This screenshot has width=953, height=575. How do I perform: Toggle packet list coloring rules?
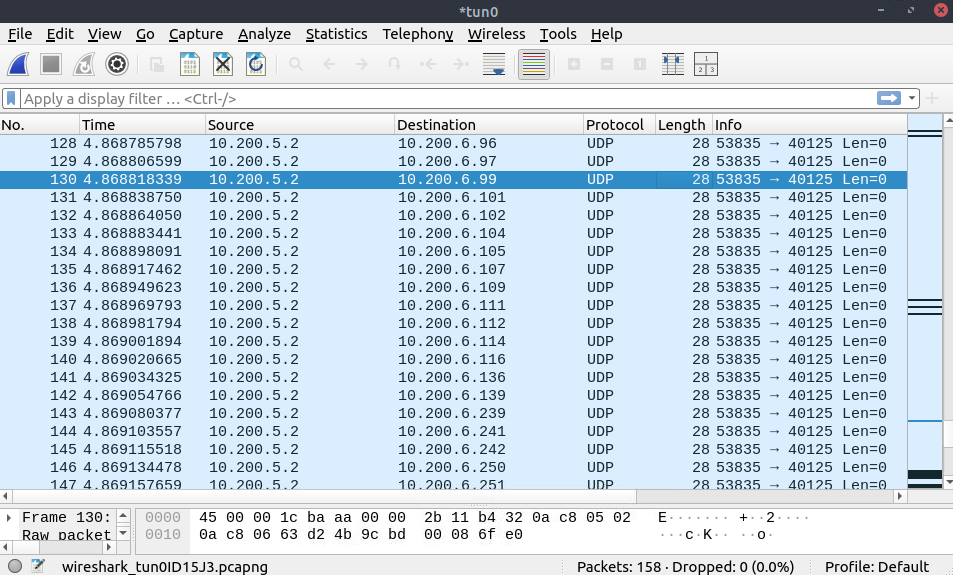click(x=534, y=64)
